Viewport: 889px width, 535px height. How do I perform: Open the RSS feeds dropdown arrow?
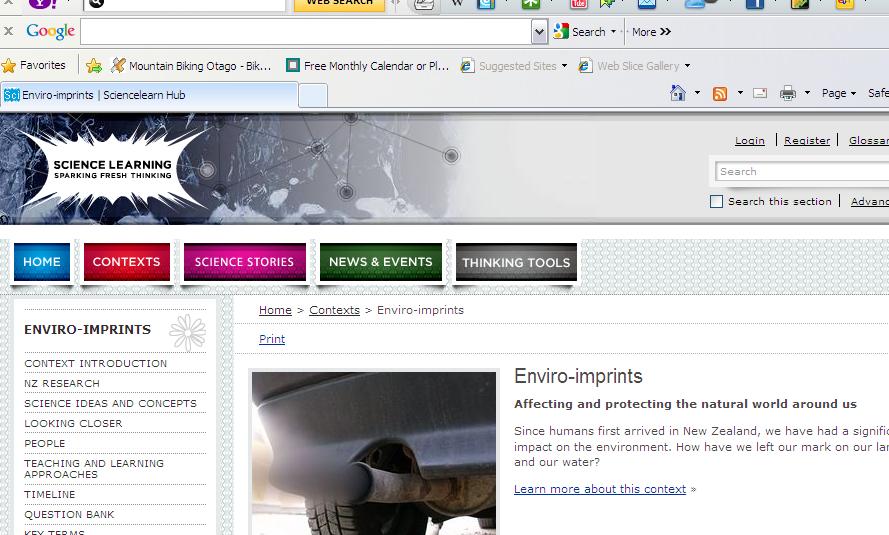point(740,92)
